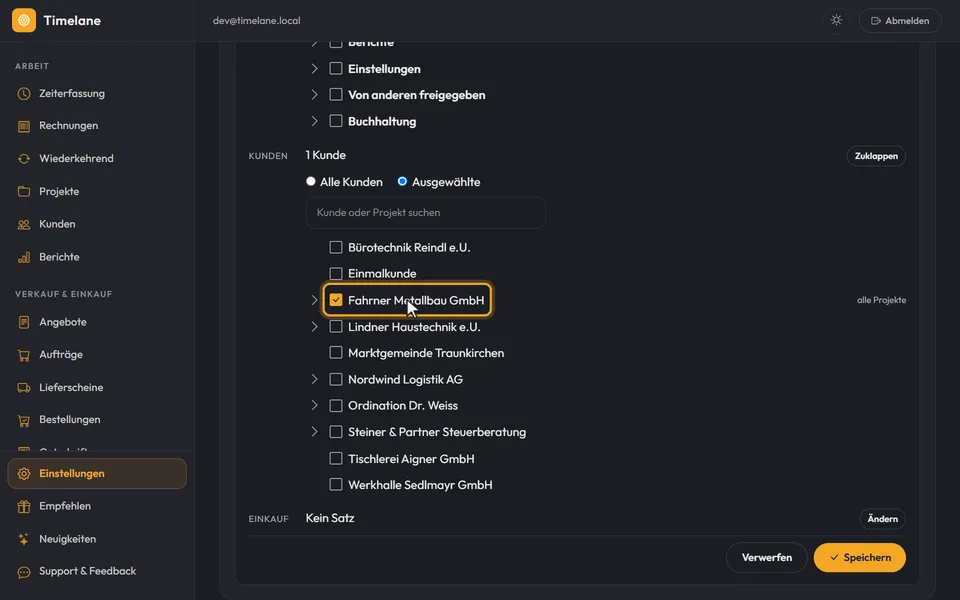The height and width of the screenshot is (600, 960).
Task: Expand the Buchhaltung permission row
Action: (x=314, y=121)
